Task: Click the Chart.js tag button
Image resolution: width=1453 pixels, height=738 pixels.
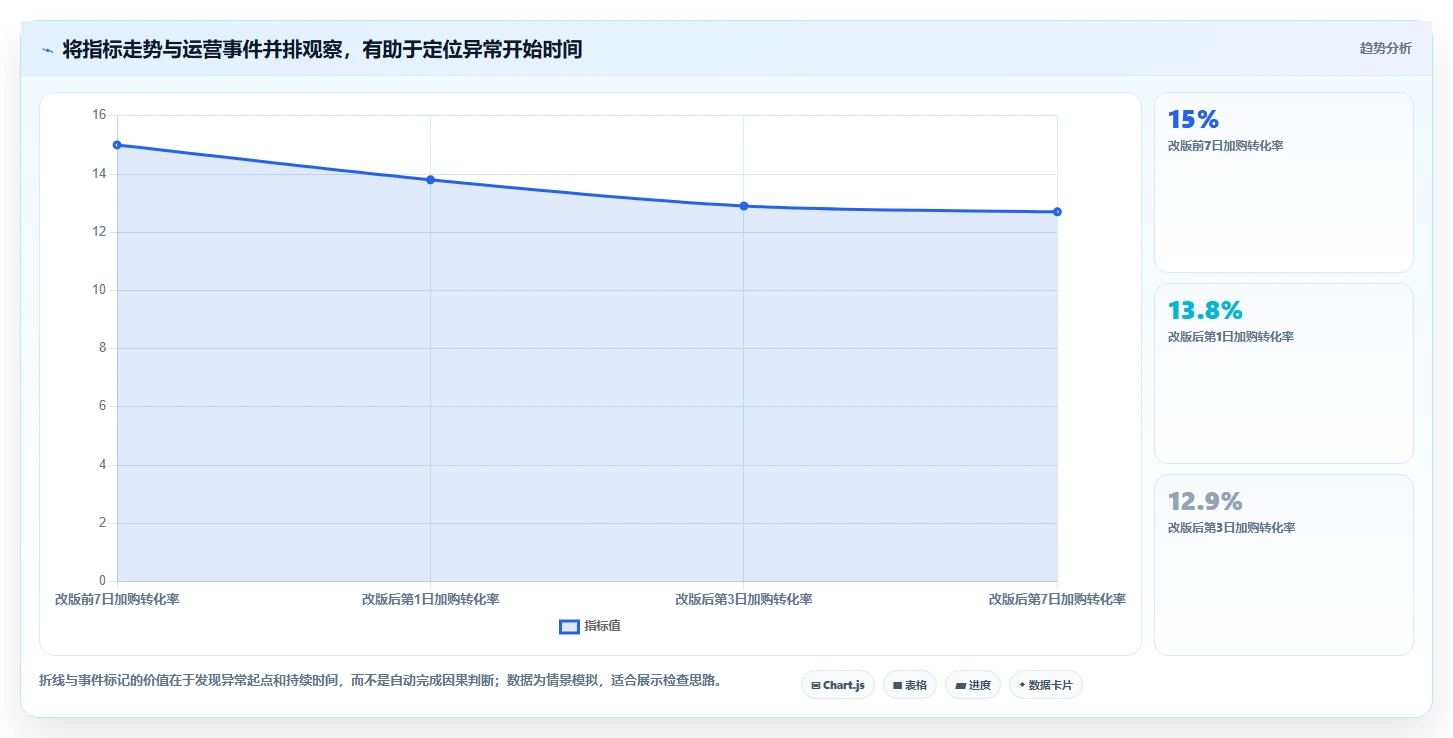Action: (x=838, y=685)
